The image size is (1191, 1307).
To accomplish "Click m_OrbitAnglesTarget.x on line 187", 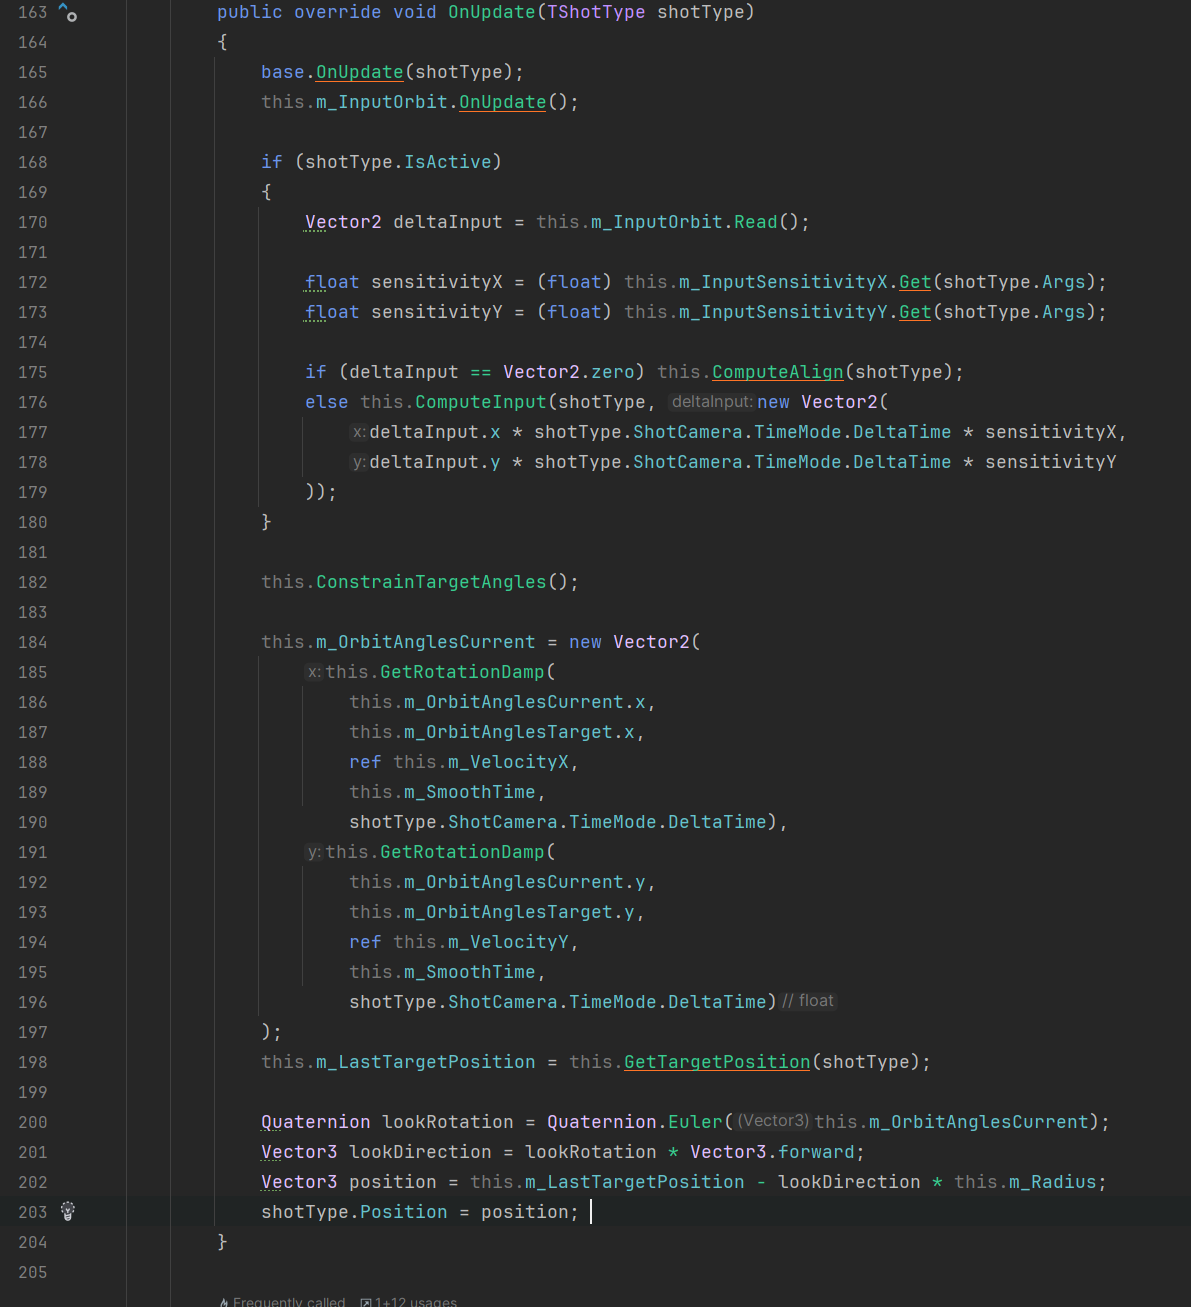I will [519, 732].
